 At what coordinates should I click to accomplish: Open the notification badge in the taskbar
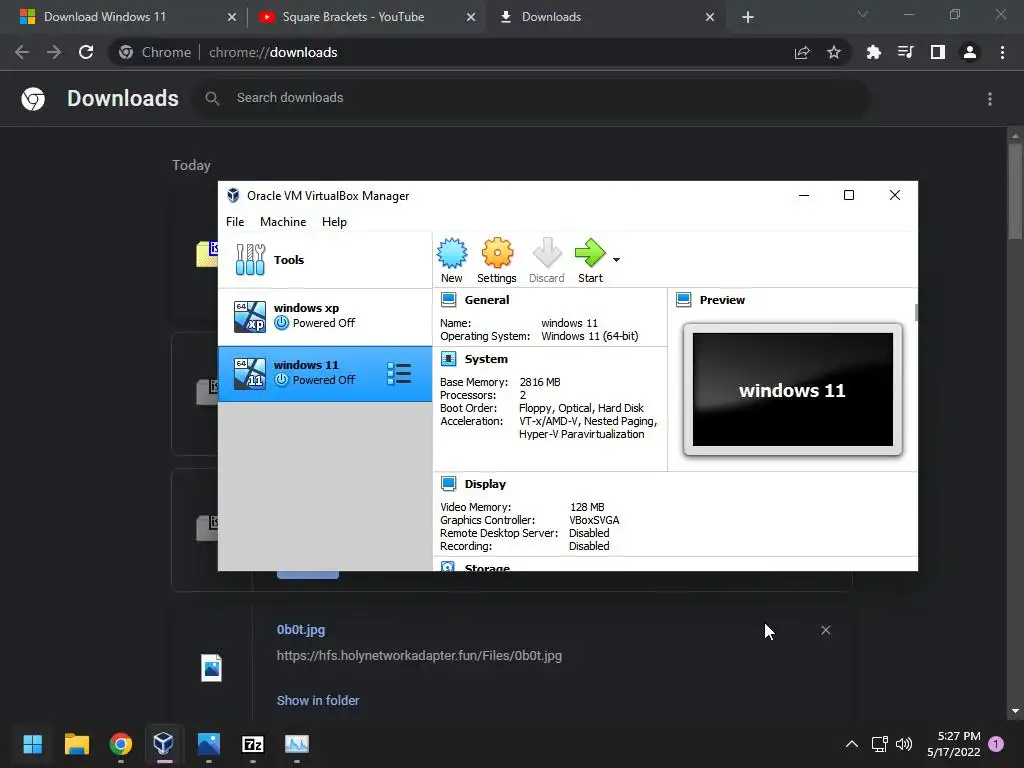coord(996,744)
